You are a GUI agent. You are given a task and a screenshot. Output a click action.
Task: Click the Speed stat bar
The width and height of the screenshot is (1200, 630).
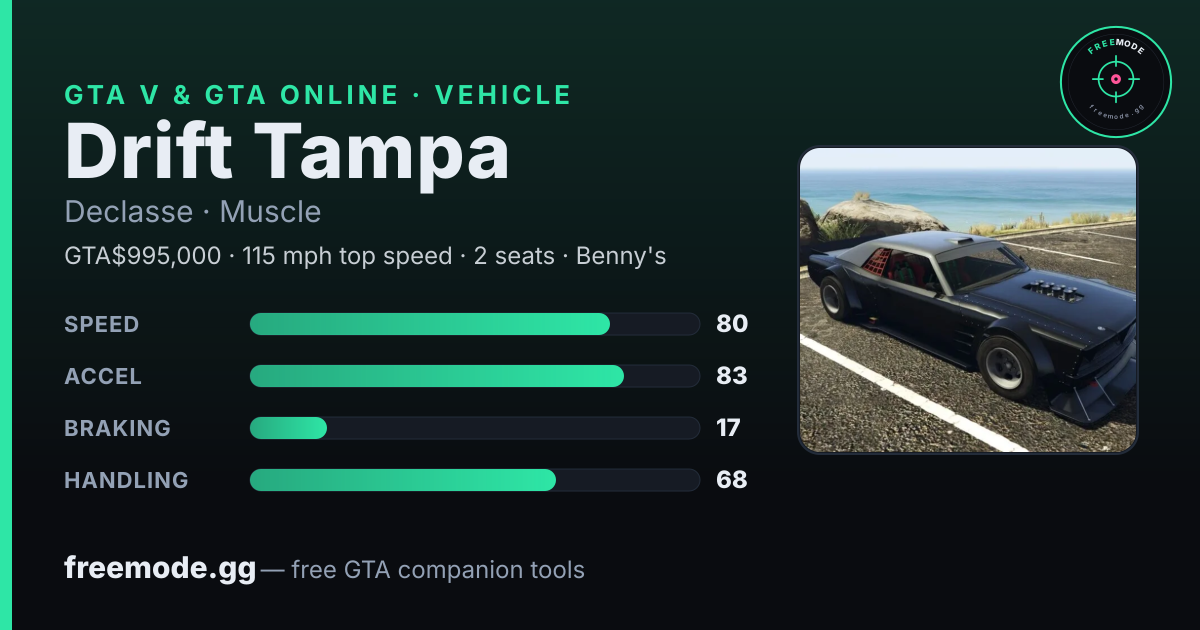[x=475, y=324]
